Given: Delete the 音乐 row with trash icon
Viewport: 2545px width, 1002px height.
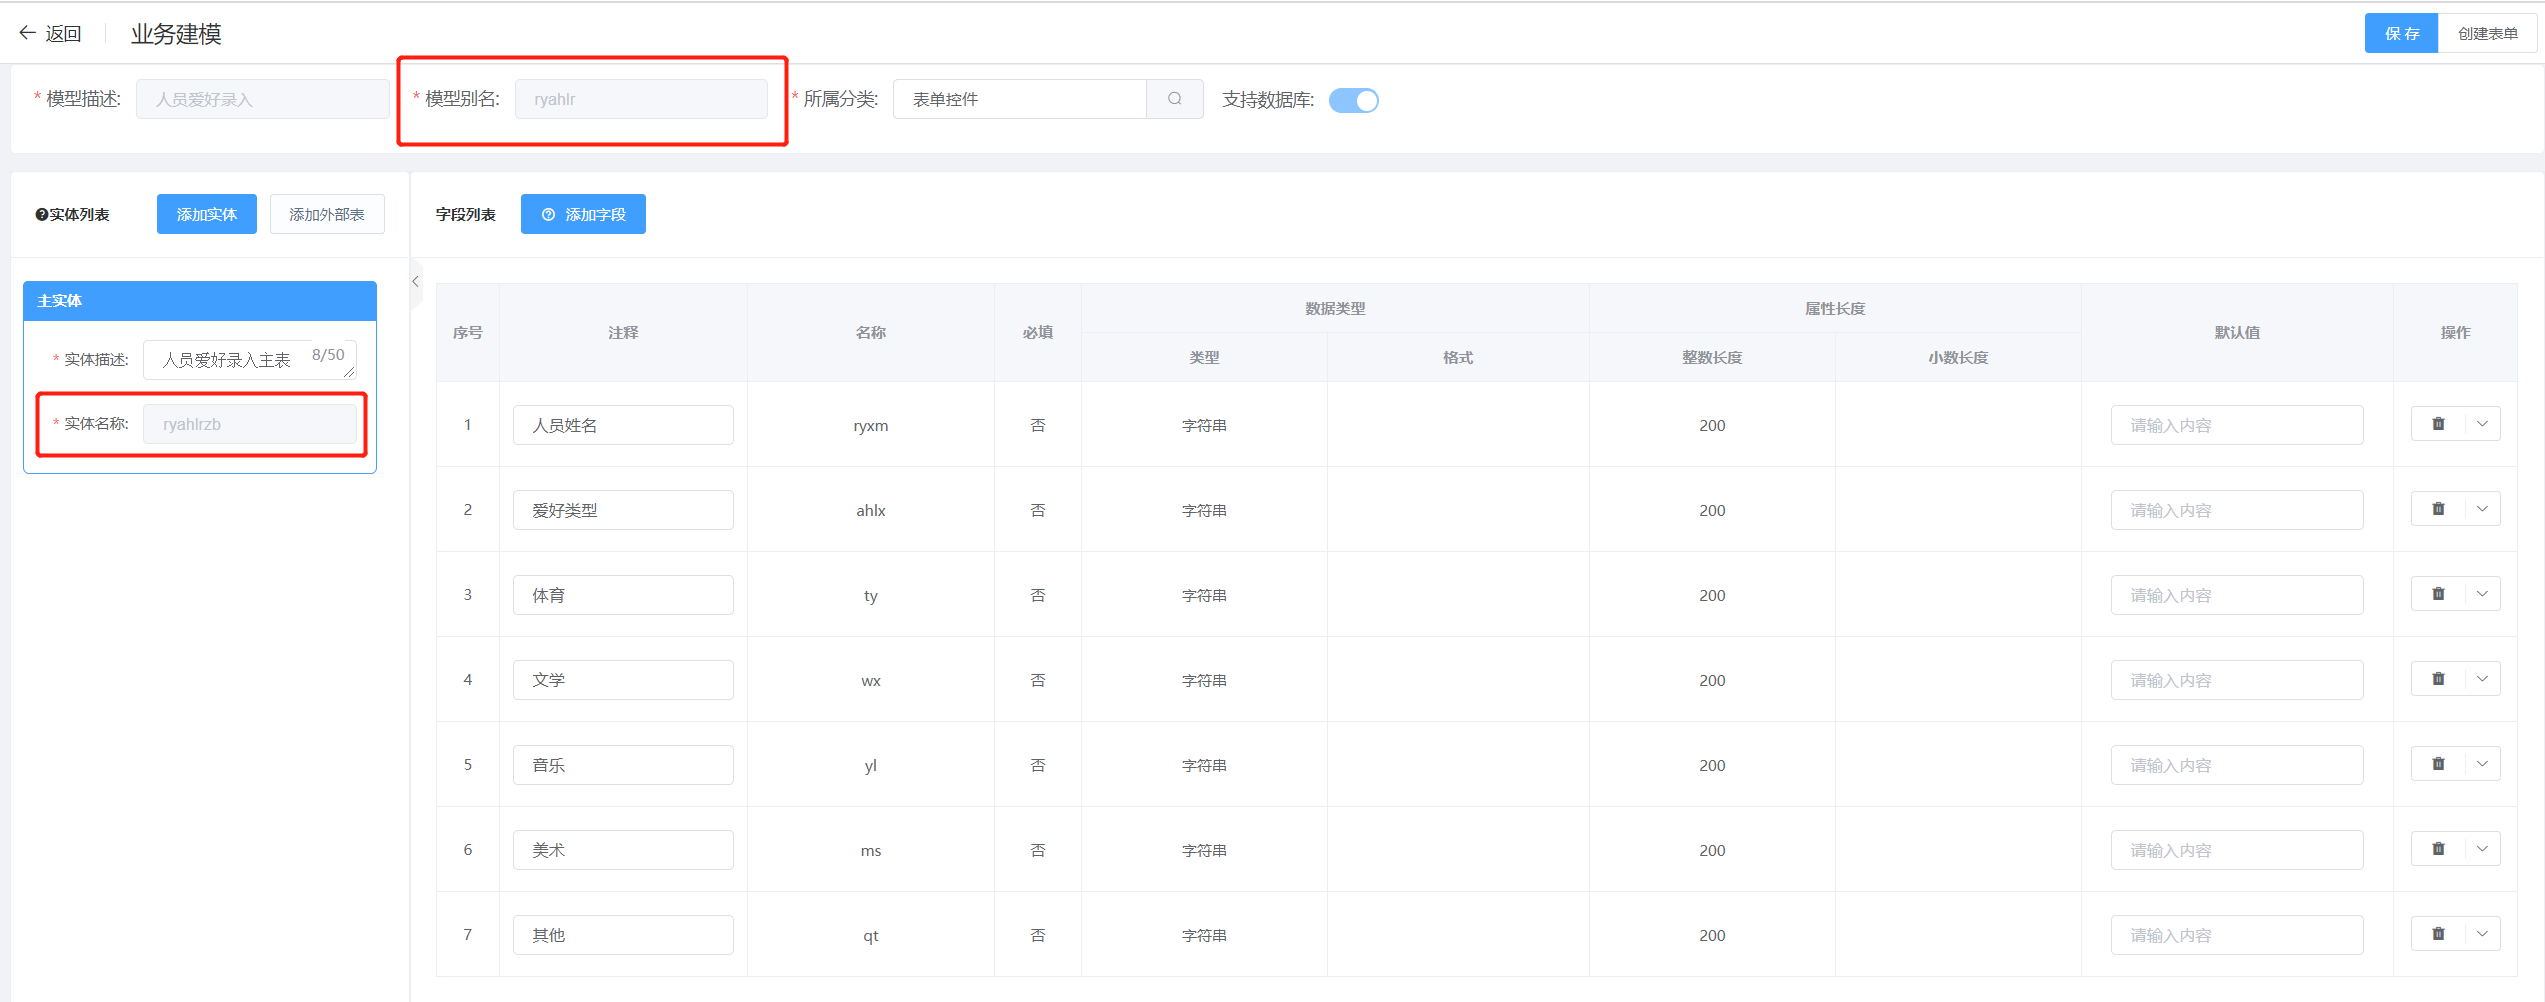Looking at the screenshot, I should [2438, 764].
